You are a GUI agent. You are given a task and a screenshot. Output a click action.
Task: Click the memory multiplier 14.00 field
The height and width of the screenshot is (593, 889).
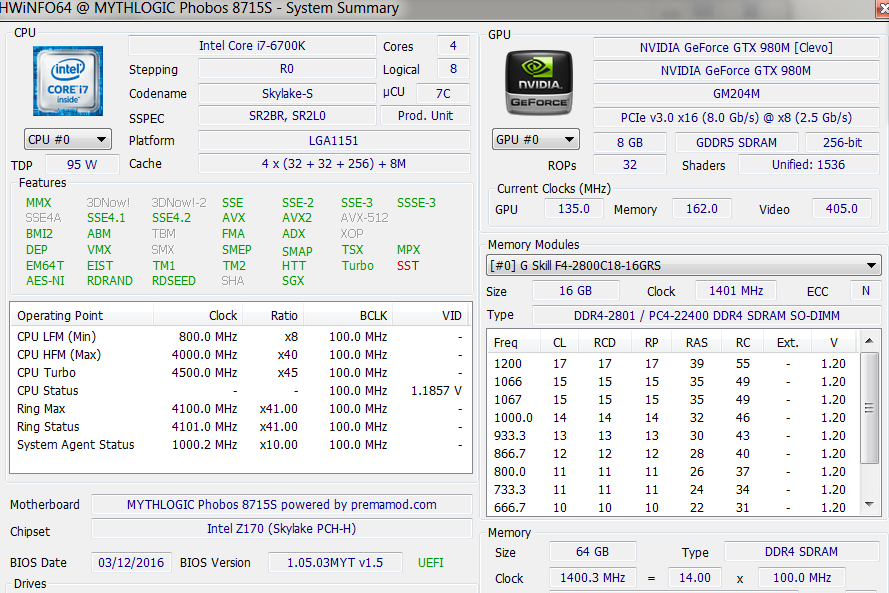[695, 578]
